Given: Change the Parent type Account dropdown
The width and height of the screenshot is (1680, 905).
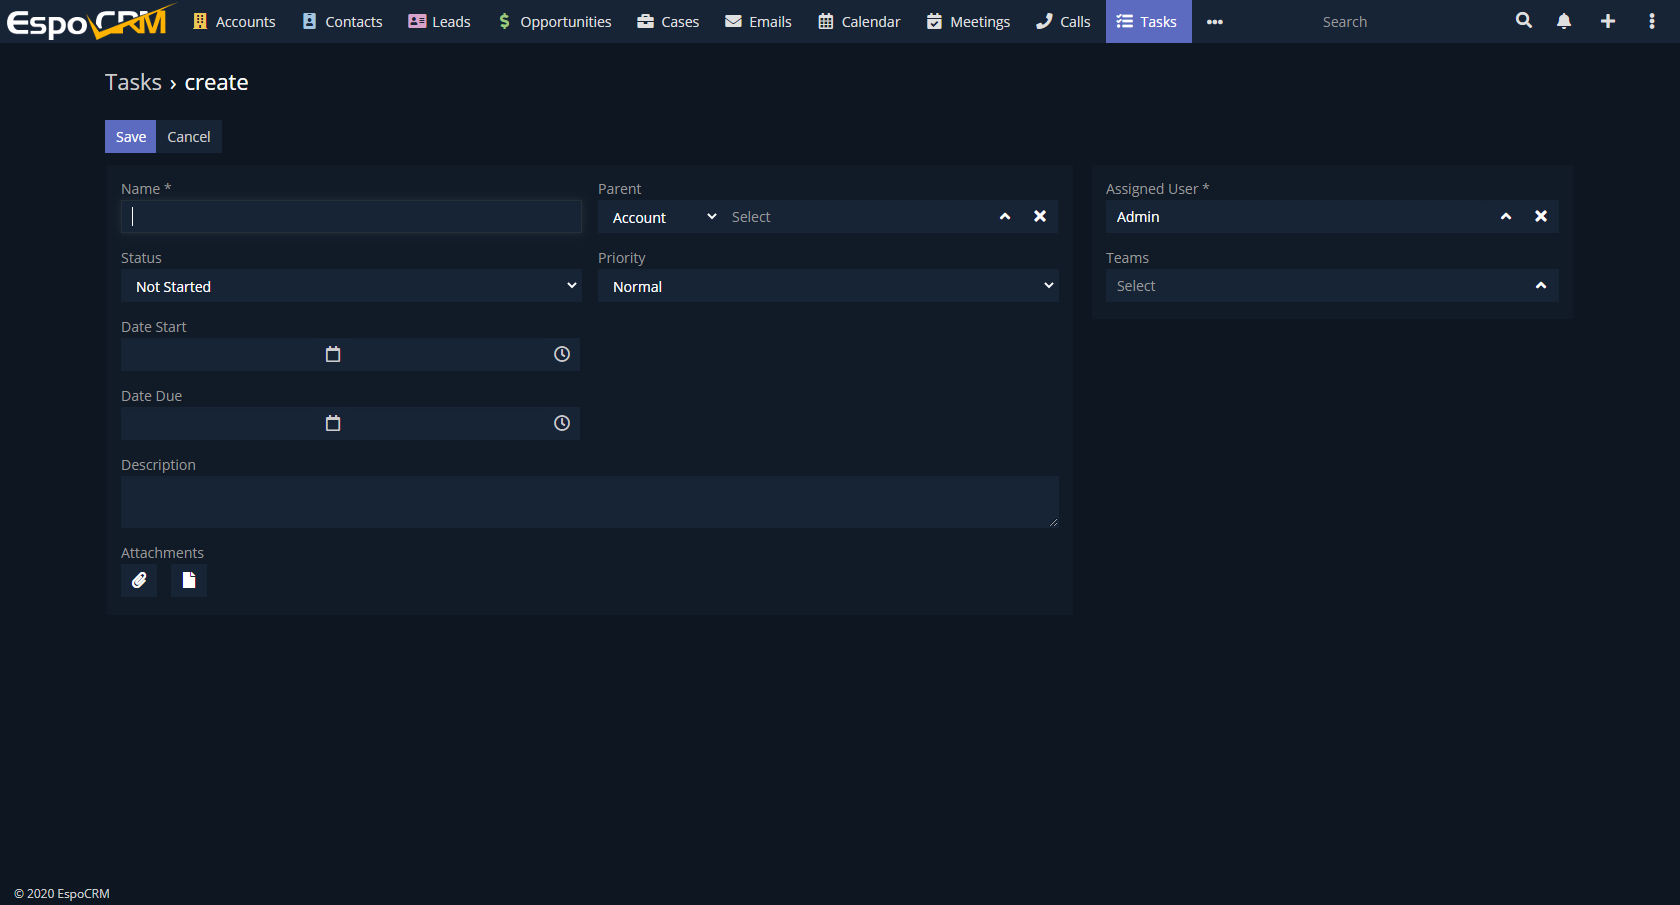Looking at the screenshot, I should click(662, 217).
